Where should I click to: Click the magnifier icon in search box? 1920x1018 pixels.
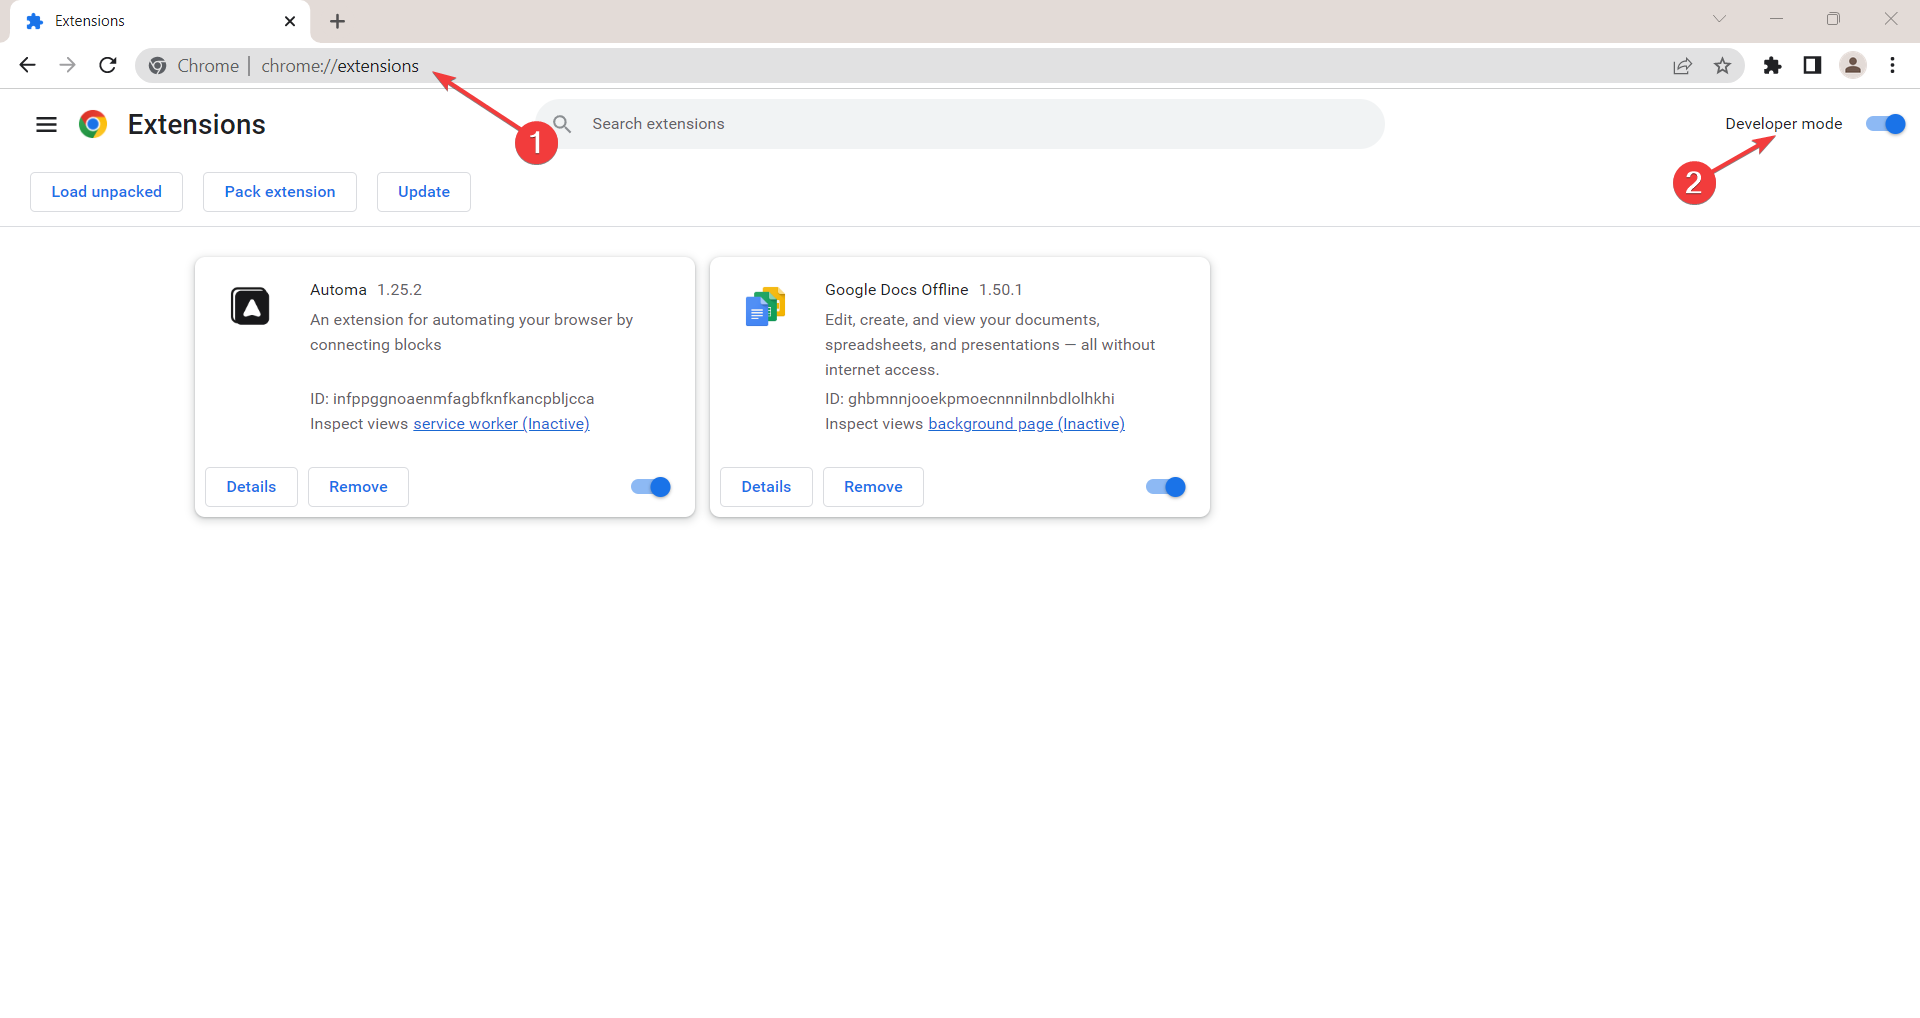tap(562, 124)
